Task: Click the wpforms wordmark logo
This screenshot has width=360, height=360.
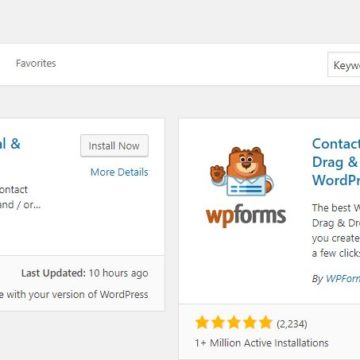Action: tap(246, 216)
